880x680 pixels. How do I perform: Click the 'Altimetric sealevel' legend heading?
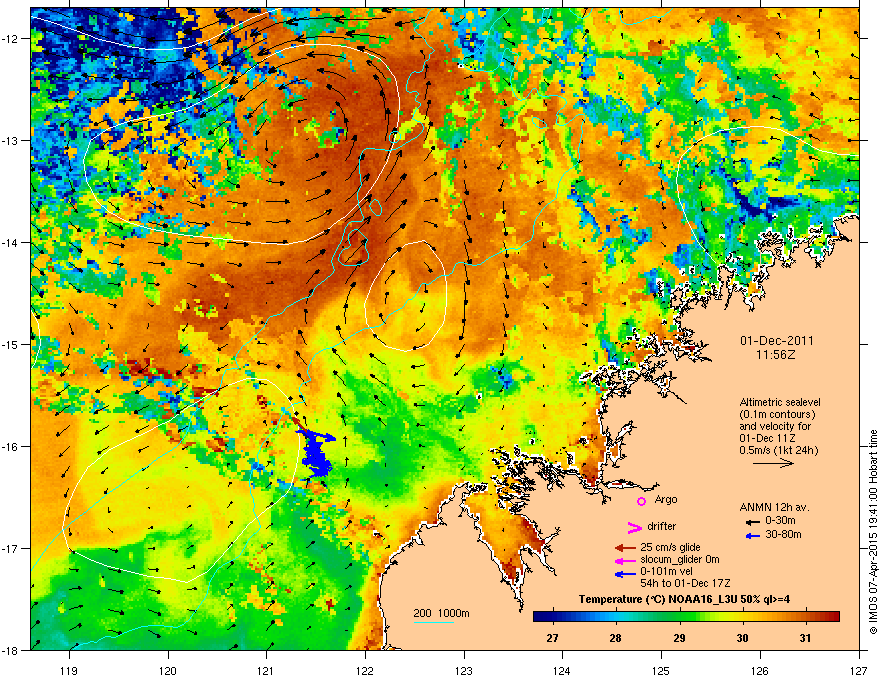coord(780,402)
